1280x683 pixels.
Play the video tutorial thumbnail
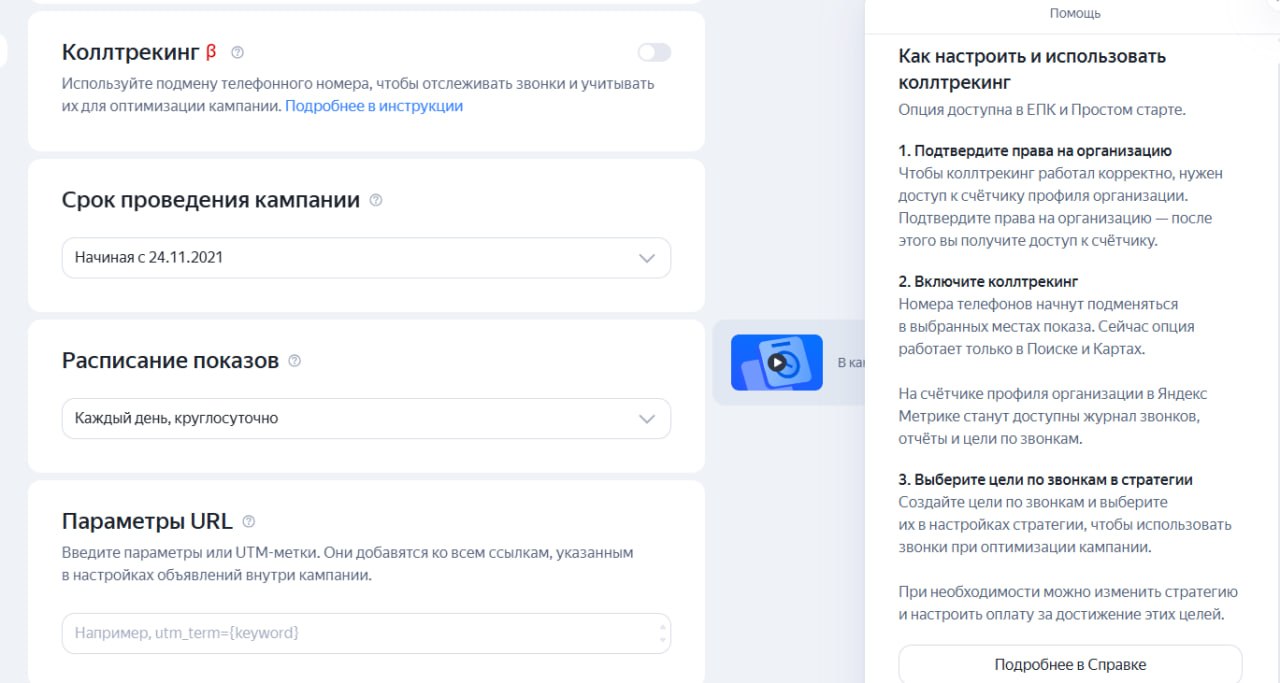(x=777, y=362)
